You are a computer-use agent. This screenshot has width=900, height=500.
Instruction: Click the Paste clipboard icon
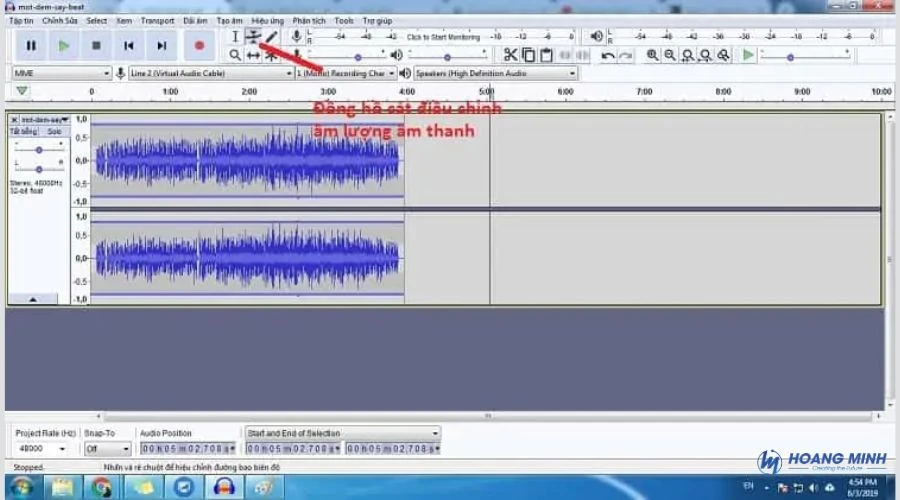[x=546, y=55]
